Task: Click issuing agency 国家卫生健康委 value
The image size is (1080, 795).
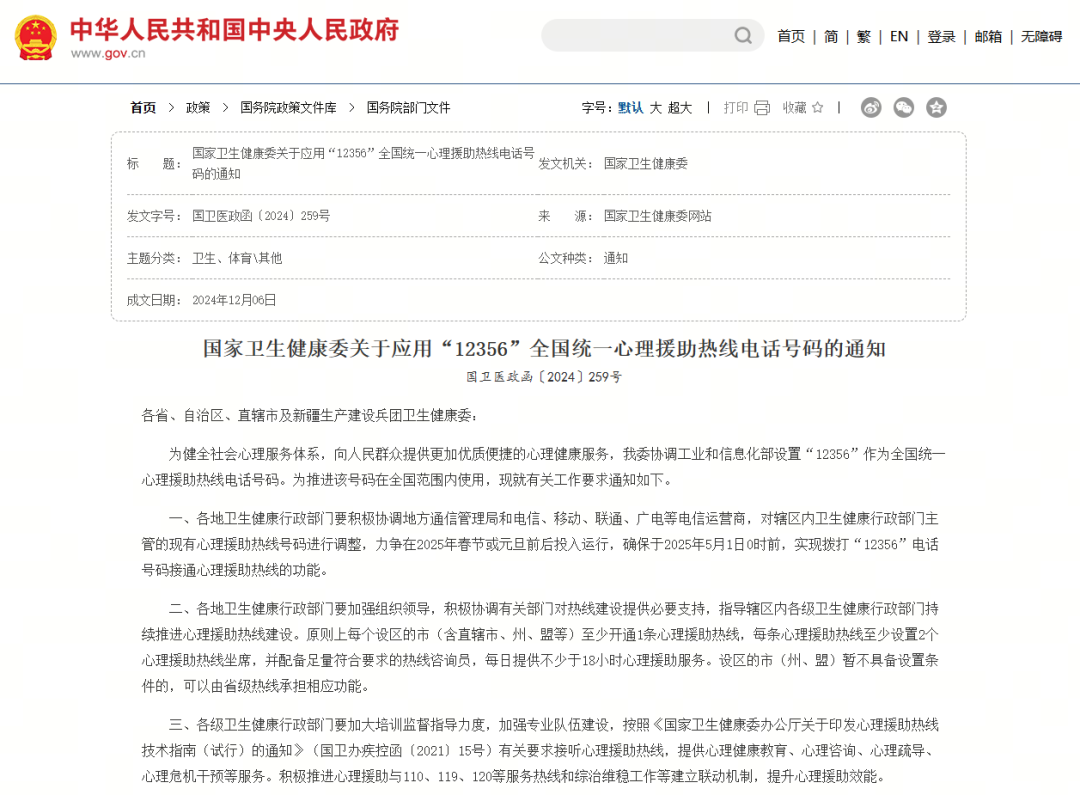Action: 645,164
